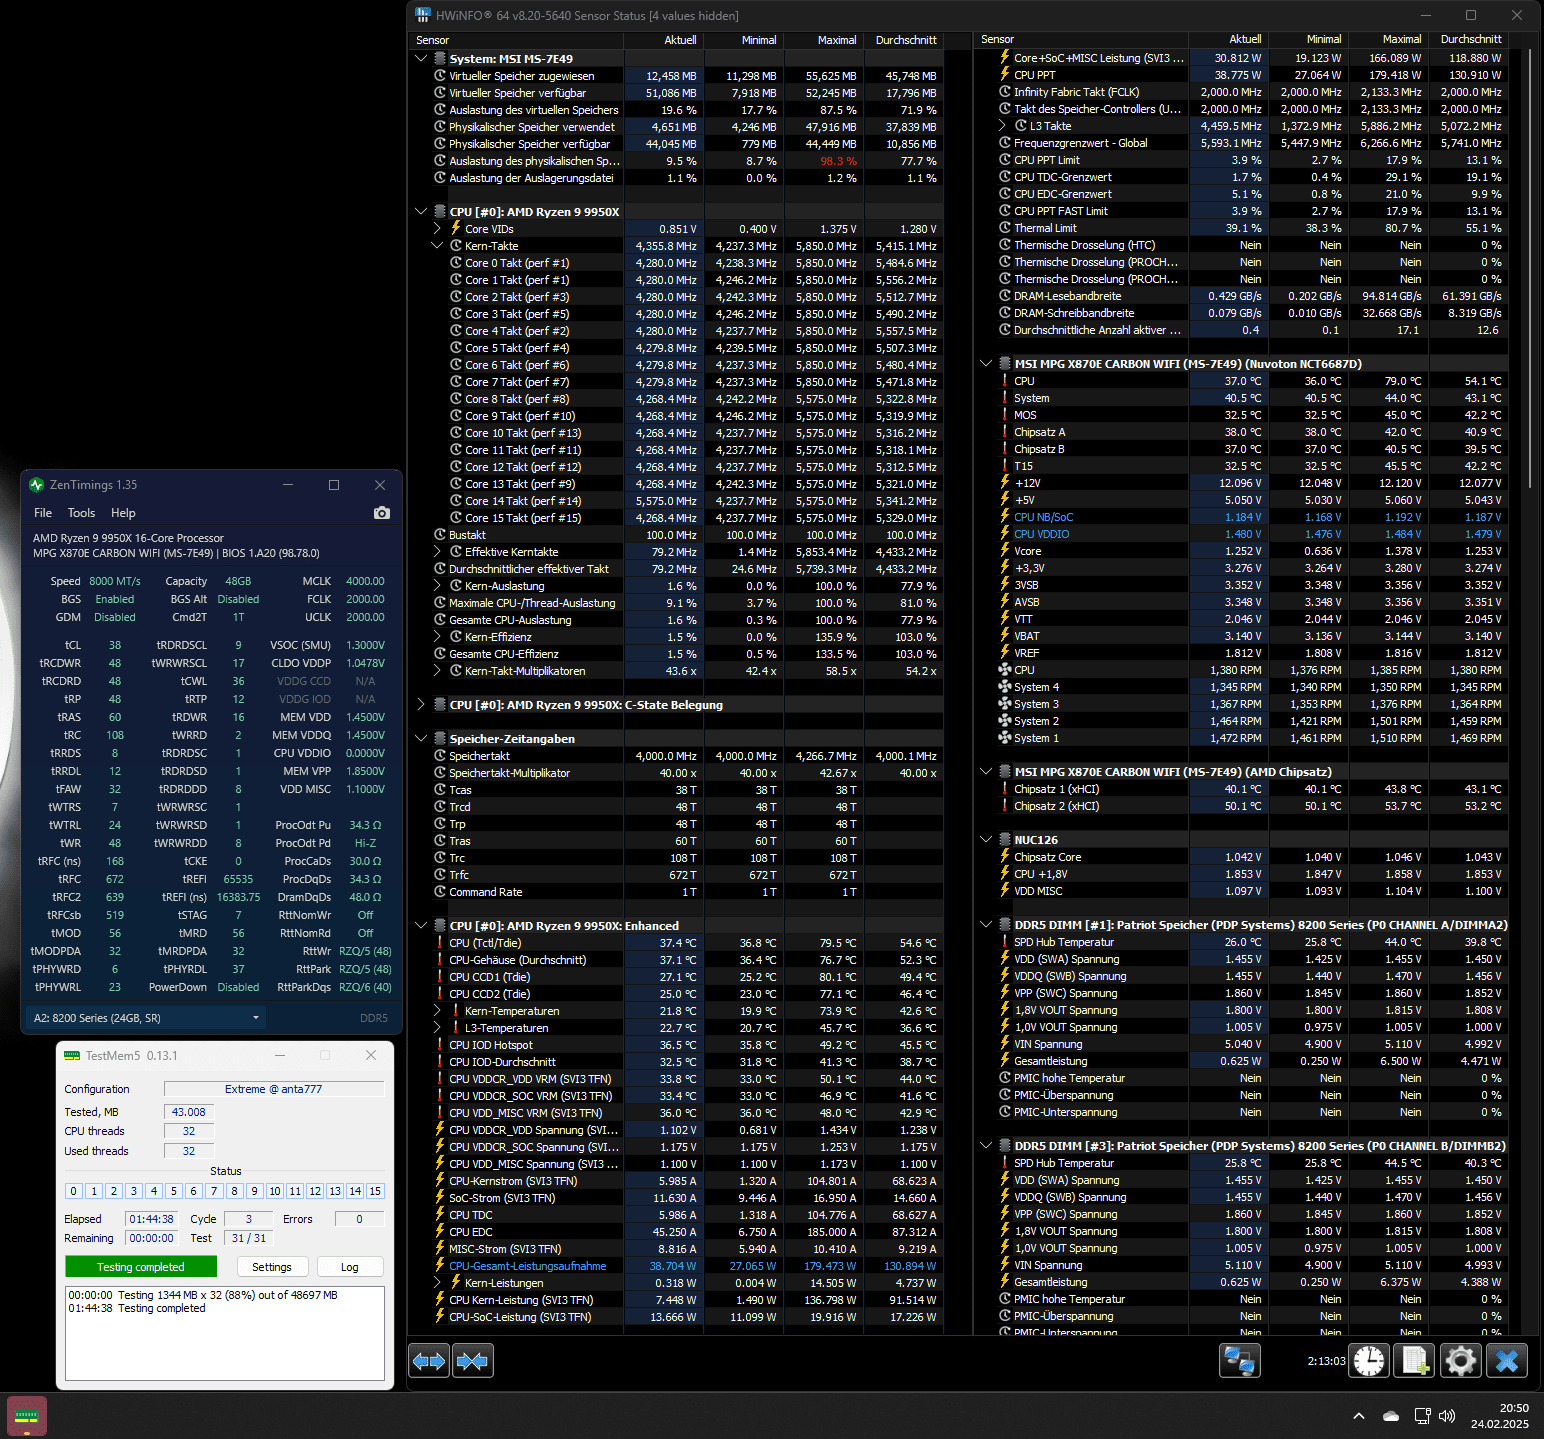Collapse MSI MPG X870E (AMD Chipsatz) group
This screenshot has height=1439, width=1544.
coord(986,772)
